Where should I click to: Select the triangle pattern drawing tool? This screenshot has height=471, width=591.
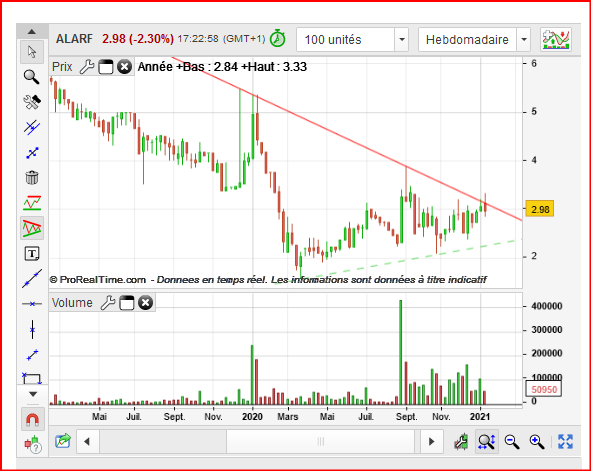[x=32, y=228]
